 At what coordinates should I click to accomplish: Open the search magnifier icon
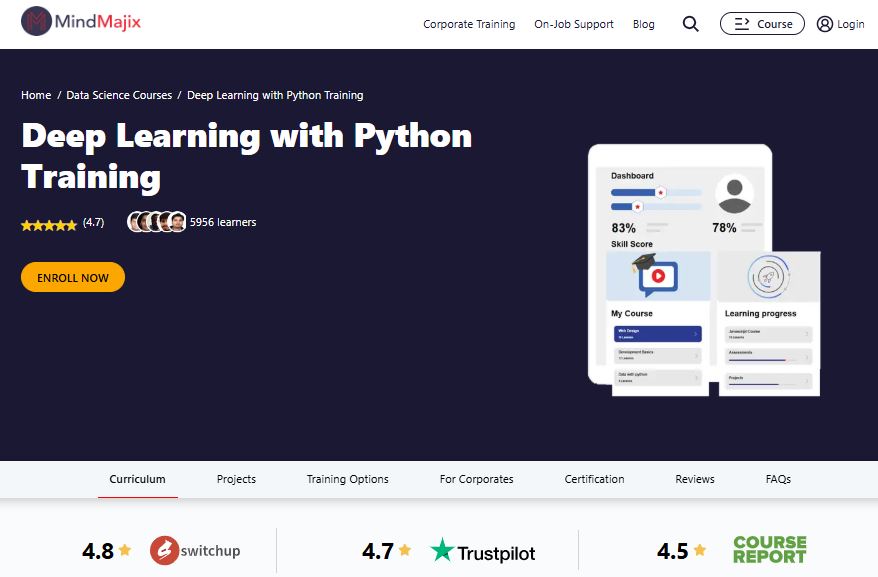coord(690,23)
